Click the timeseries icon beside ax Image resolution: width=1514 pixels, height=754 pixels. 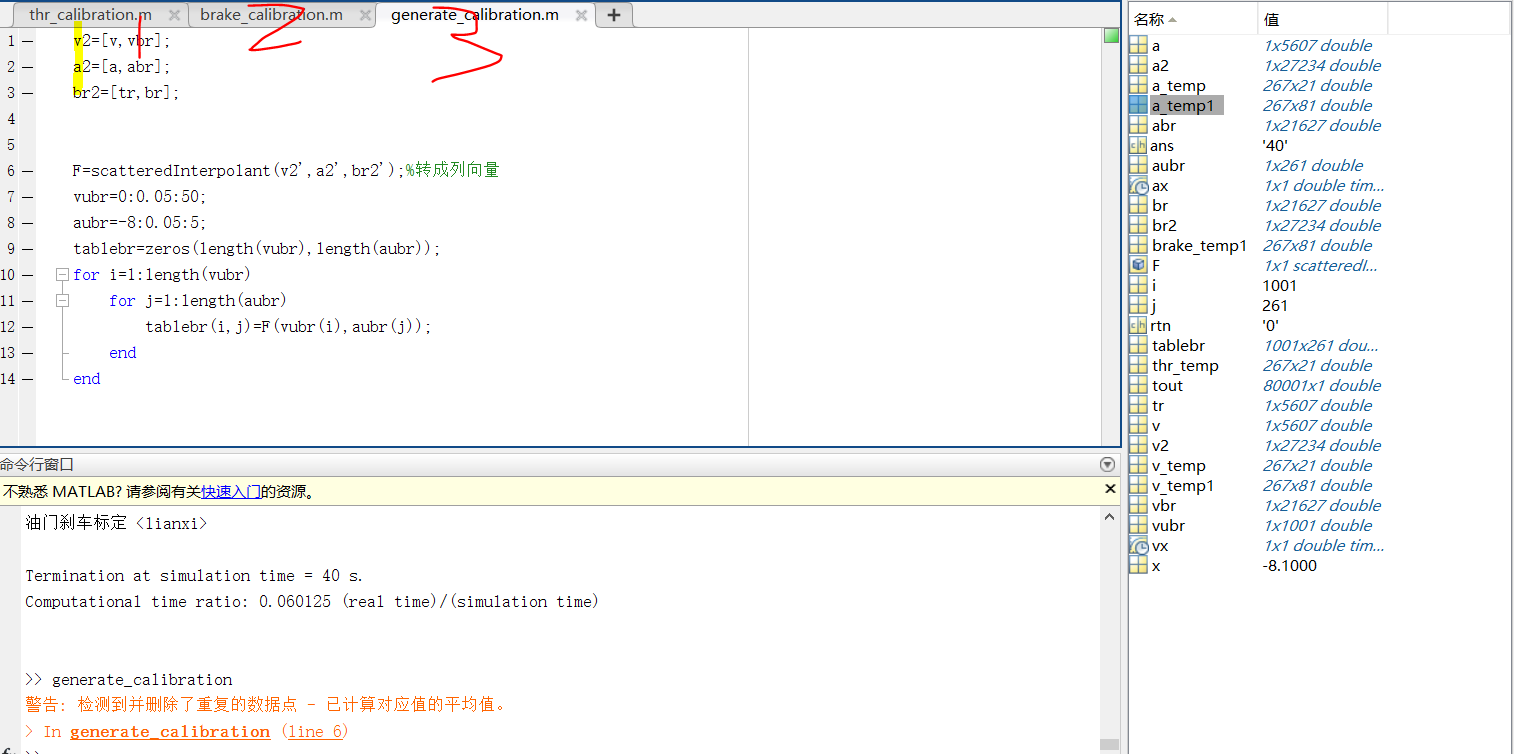[1138, 185]
